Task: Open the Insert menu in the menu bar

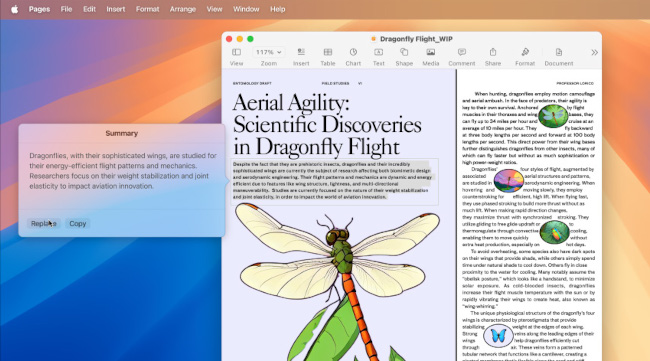Action: 116,9
